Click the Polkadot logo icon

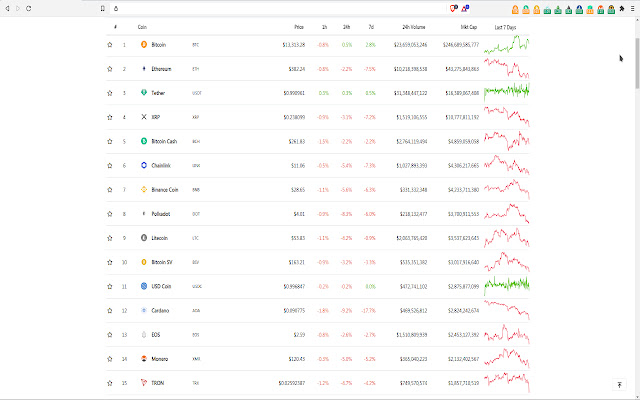pyautogui.click(x=144, y=213)
